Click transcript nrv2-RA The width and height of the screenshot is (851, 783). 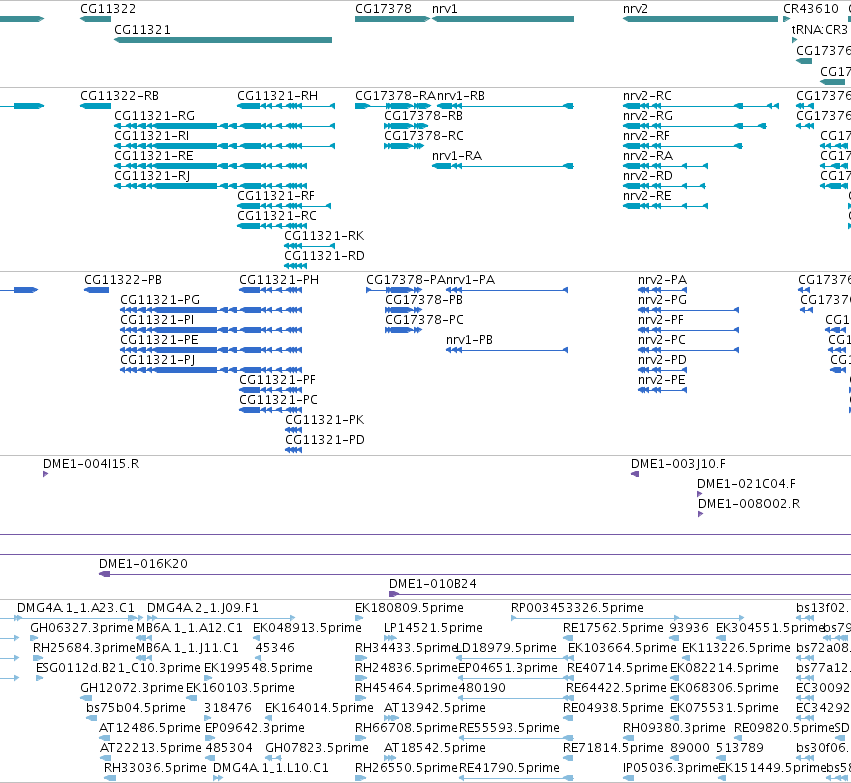point(665,166)
